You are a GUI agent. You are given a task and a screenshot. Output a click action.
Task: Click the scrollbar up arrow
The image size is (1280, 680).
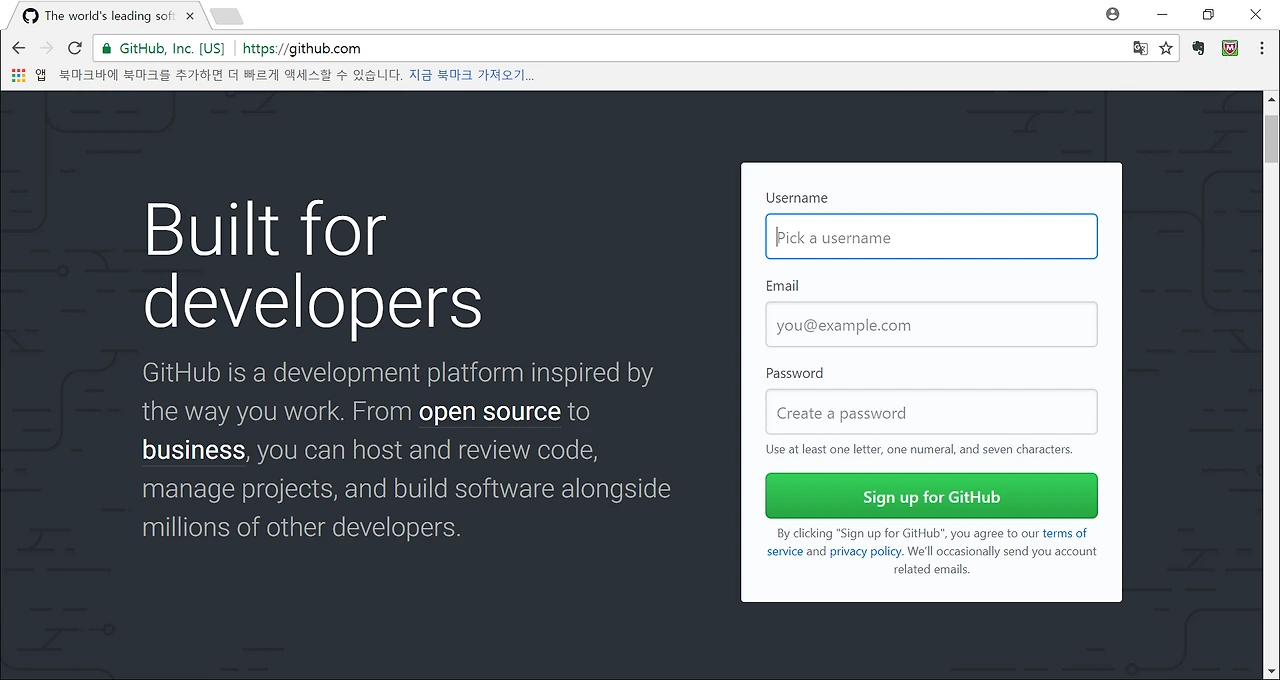(1271, 100)
